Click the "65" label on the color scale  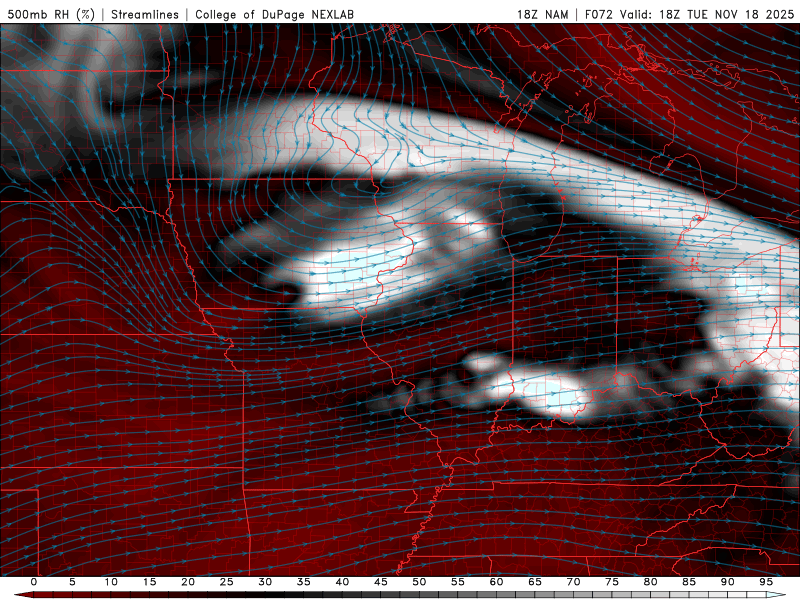tap(535, 582)
